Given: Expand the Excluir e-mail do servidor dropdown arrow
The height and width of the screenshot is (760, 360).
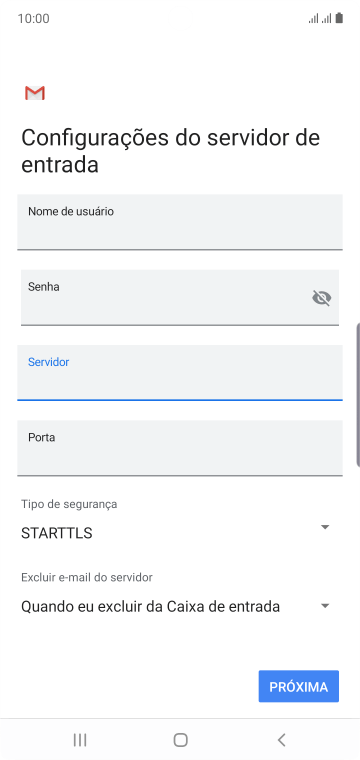Looking at the screenshot, I should tap(325, 606).
